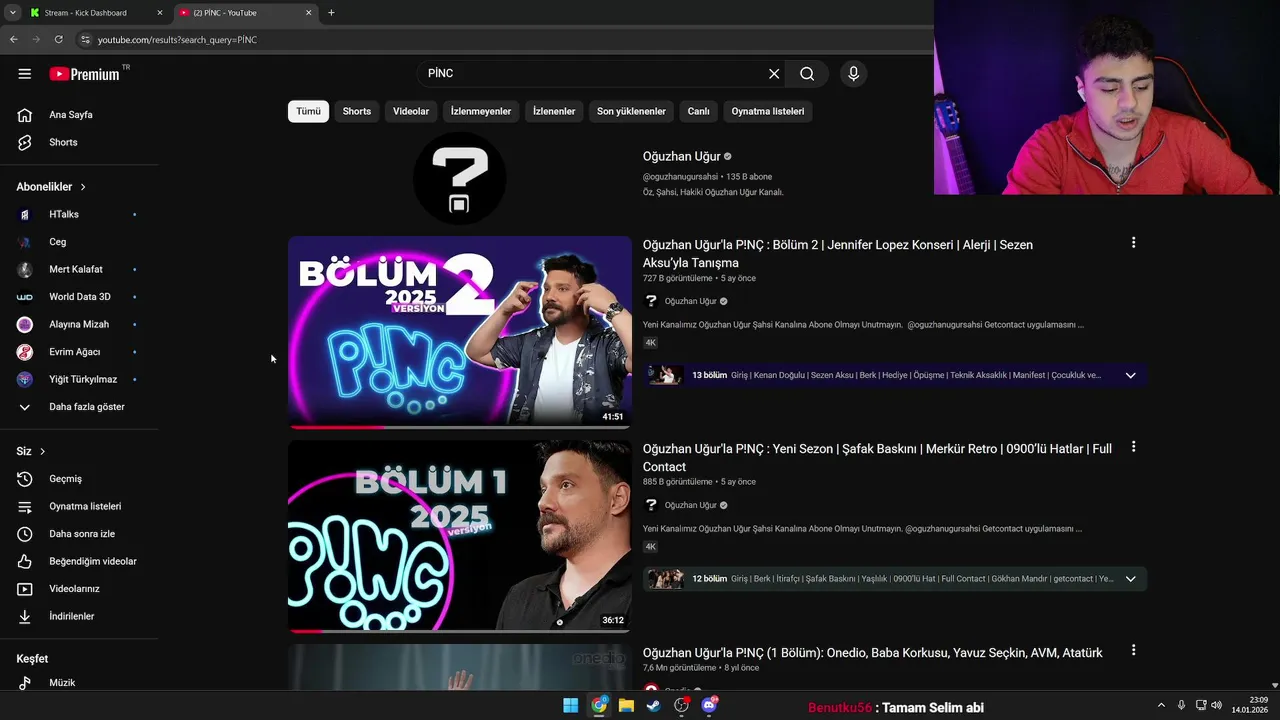Open Steam from taskbar
Viewport: 1280px width, 720px height.
[653, 705]
